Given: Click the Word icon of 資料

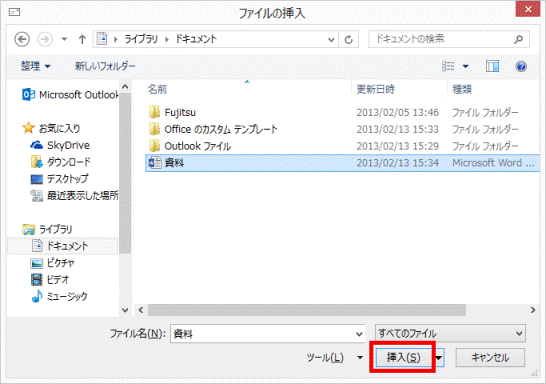Looking at the screenshot, I should (x=155, y=163).
